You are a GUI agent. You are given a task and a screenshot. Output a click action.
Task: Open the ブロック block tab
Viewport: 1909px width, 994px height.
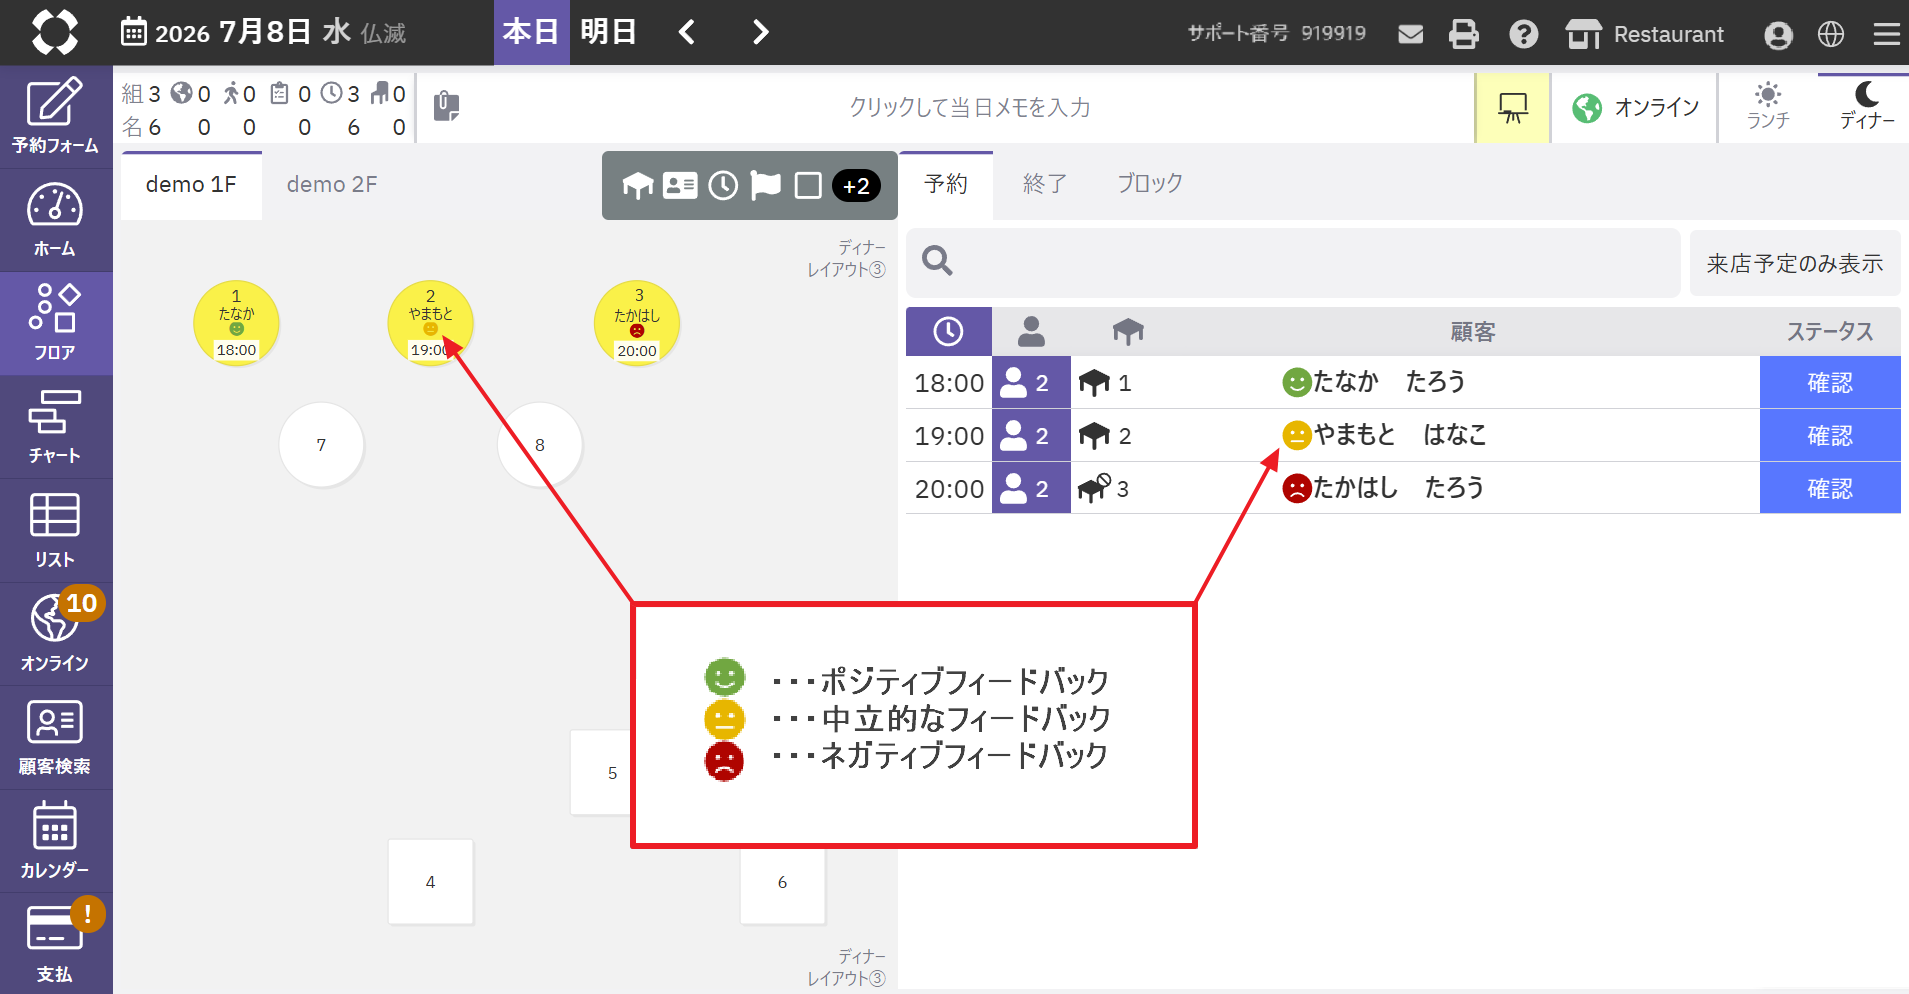tap(1150, 184)
